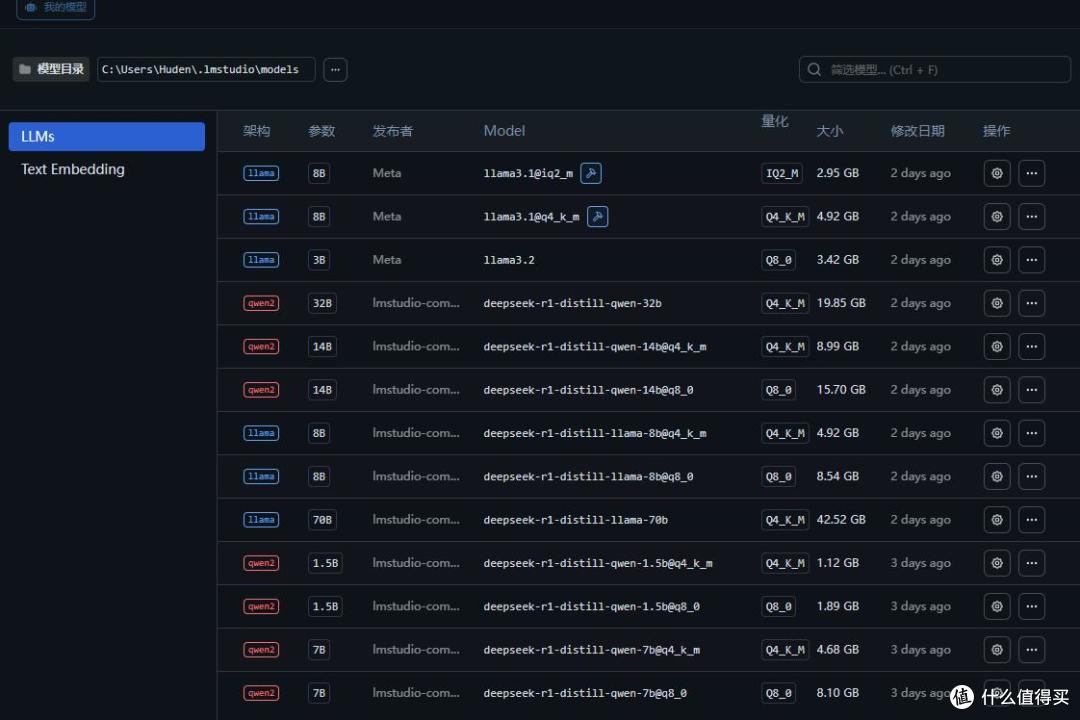Sort by 参数 column header
Image resolution: width=1080 pixels, height=720 pixels.
(321, 131)
